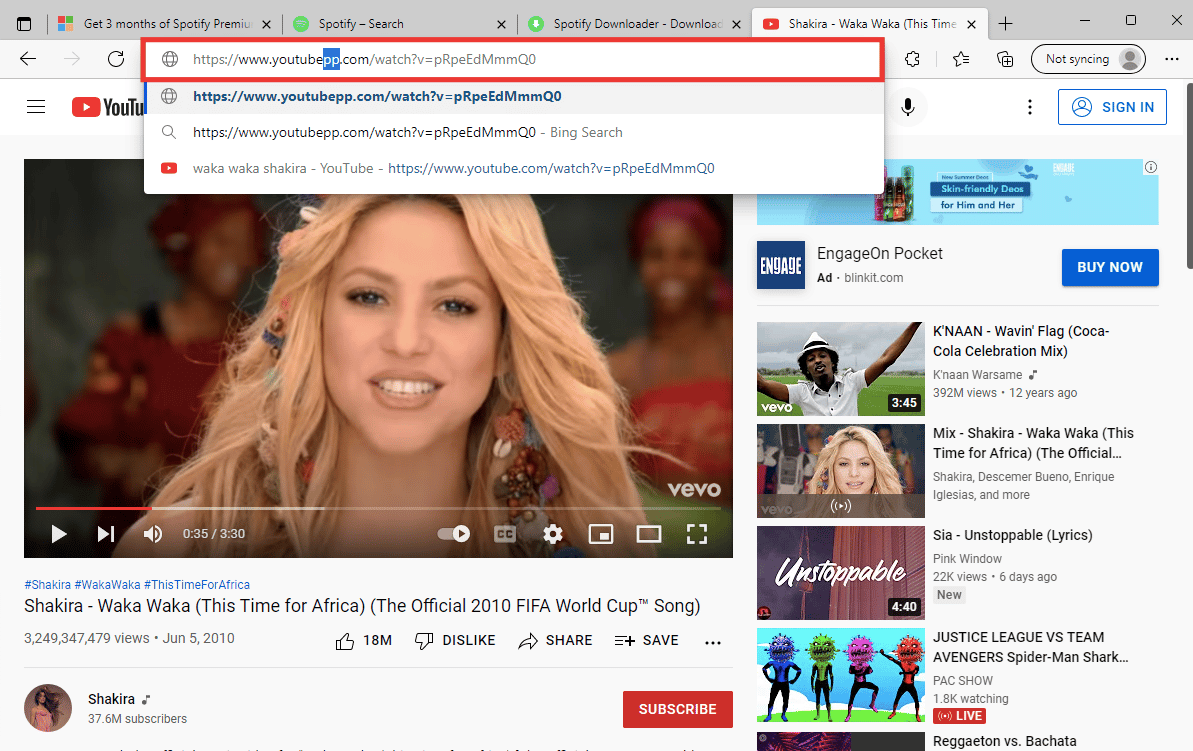Skip to next video
The image size is (1193, 751).
click(106, 534)
